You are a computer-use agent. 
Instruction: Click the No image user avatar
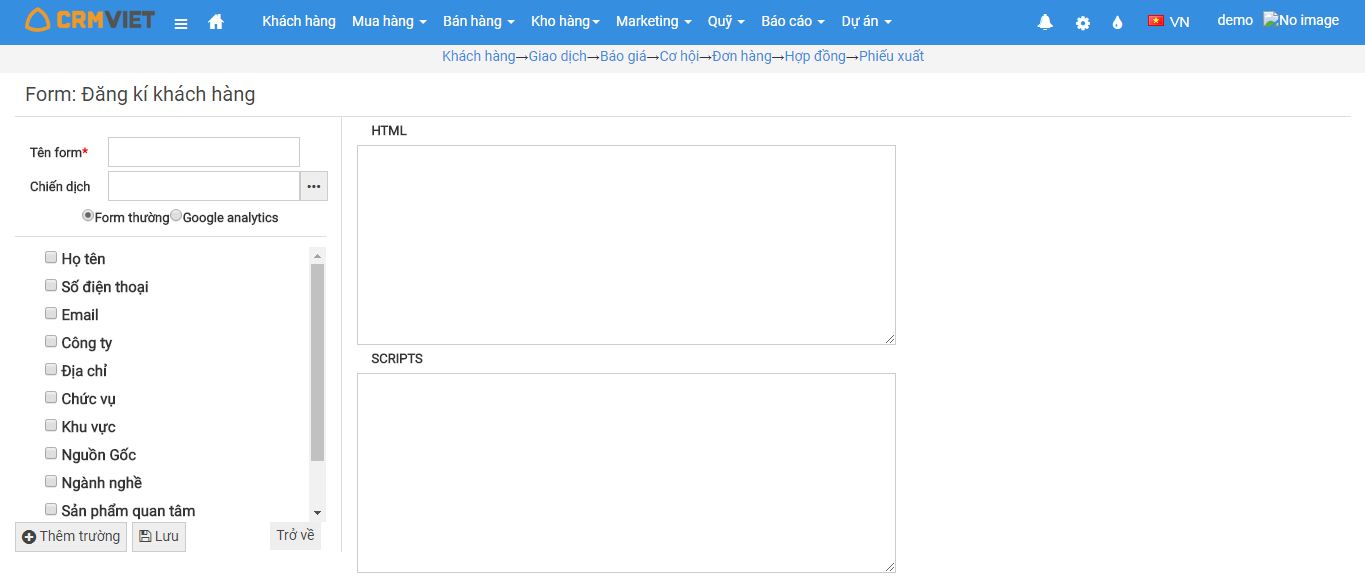1301,20
